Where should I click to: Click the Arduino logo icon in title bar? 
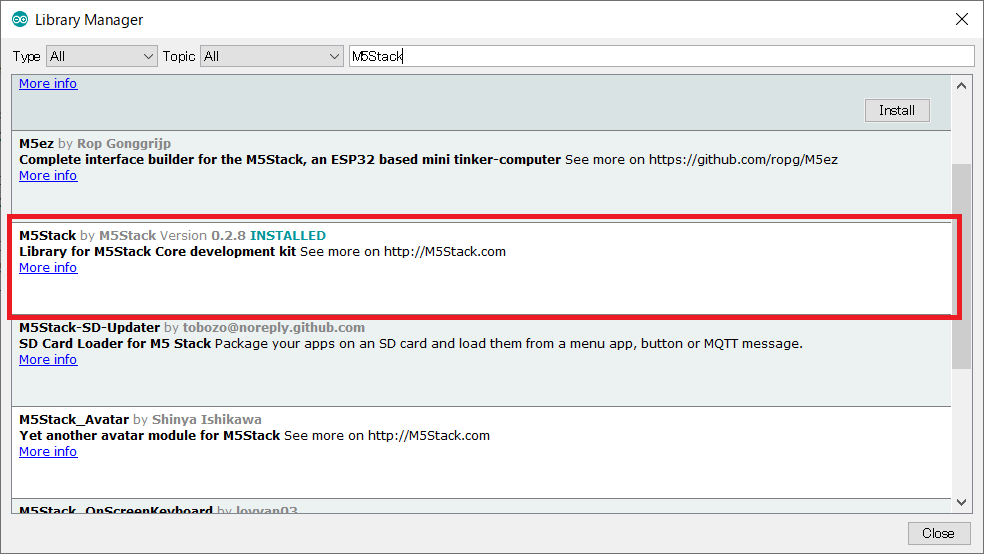tap(20, 19)
